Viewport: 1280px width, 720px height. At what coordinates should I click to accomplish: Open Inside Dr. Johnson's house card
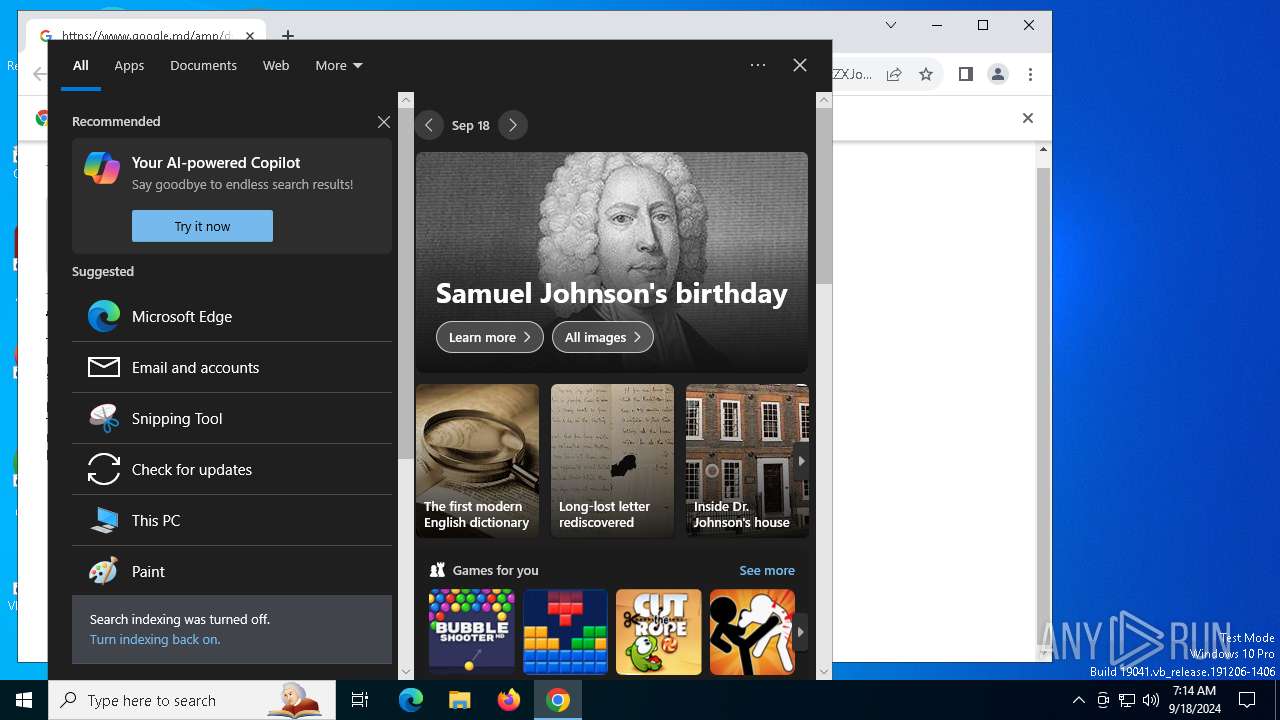click(x=747, y=461)
